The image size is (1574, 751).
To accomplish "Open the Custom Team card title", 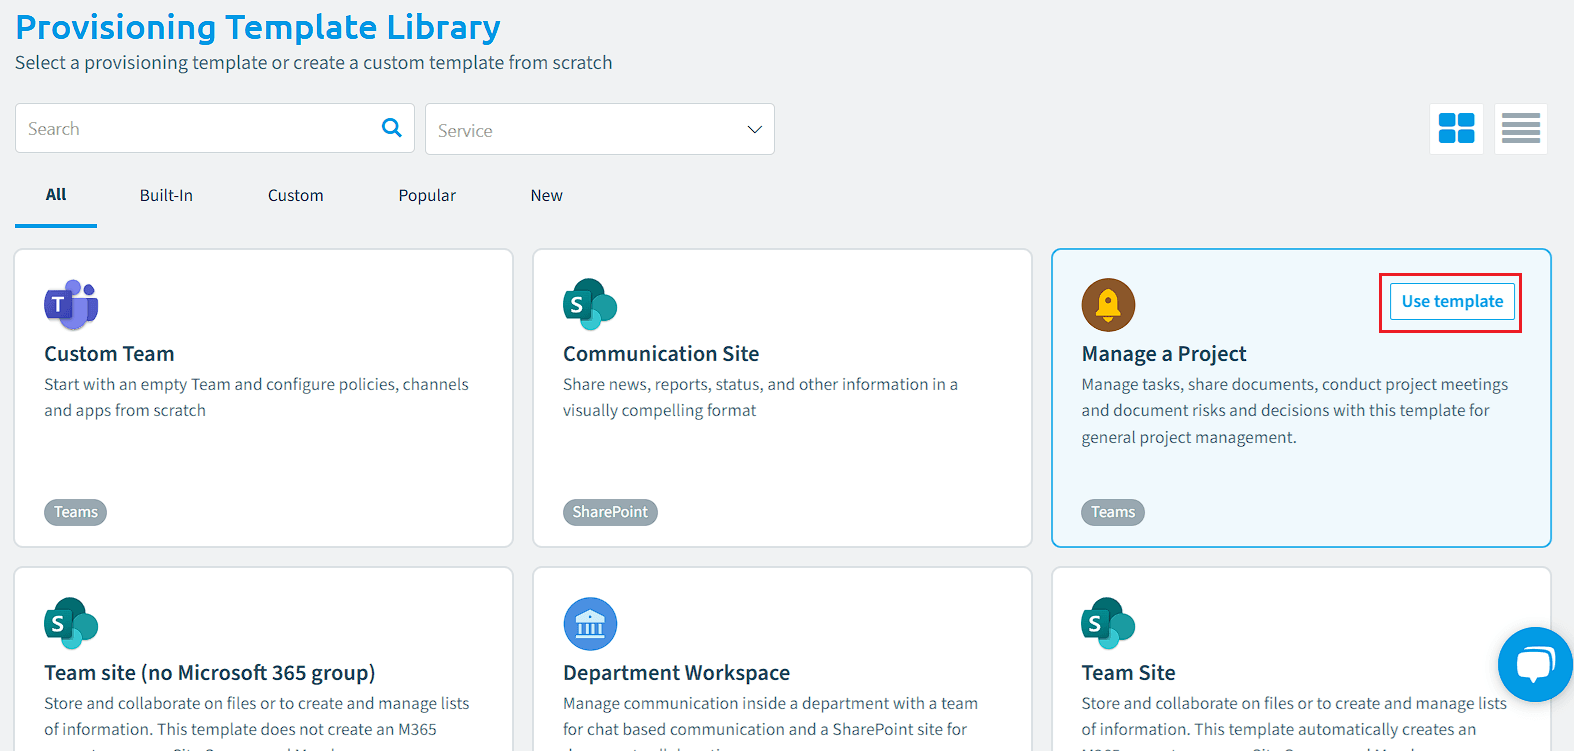I will pos(109,354).
